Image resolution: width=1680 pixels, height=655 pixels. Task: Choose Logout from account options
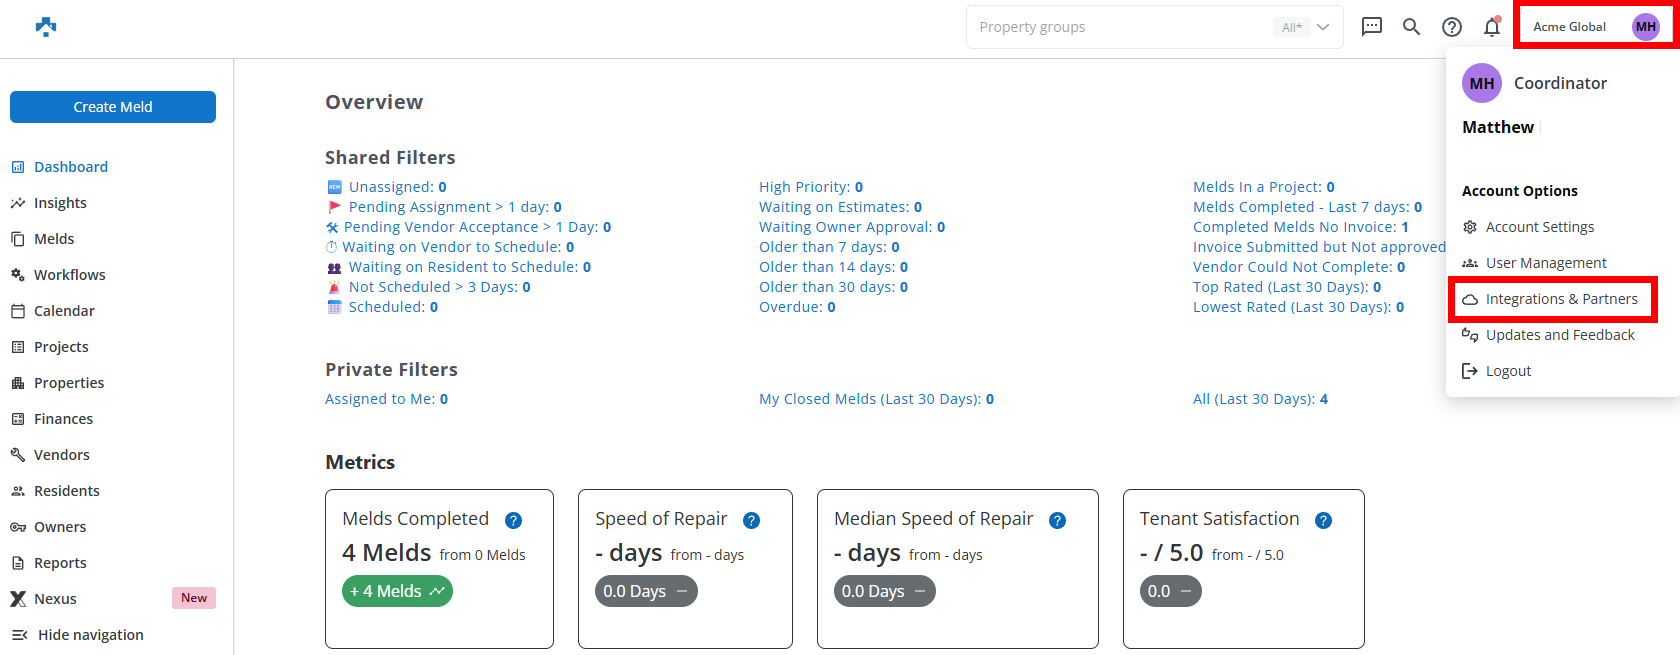1508,371
